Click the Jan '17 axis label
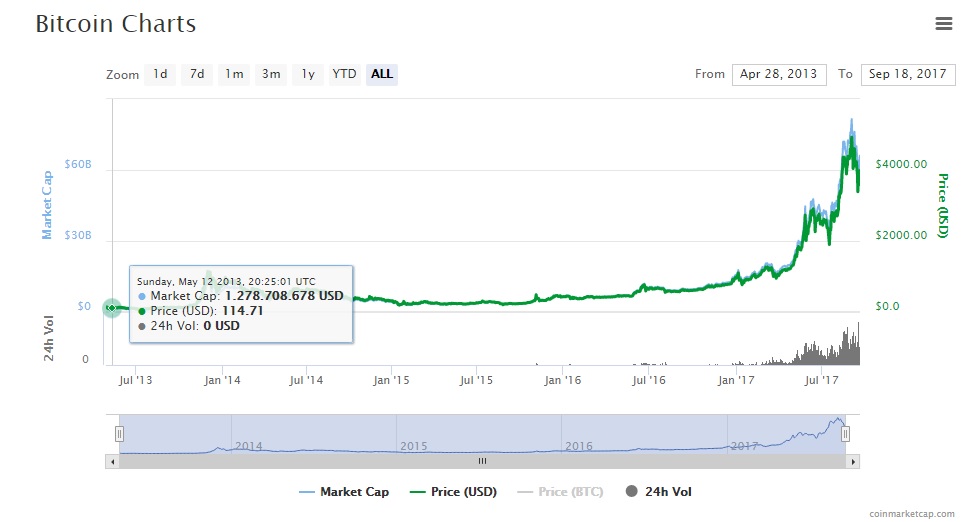972x522 pixels. point(736,380)
